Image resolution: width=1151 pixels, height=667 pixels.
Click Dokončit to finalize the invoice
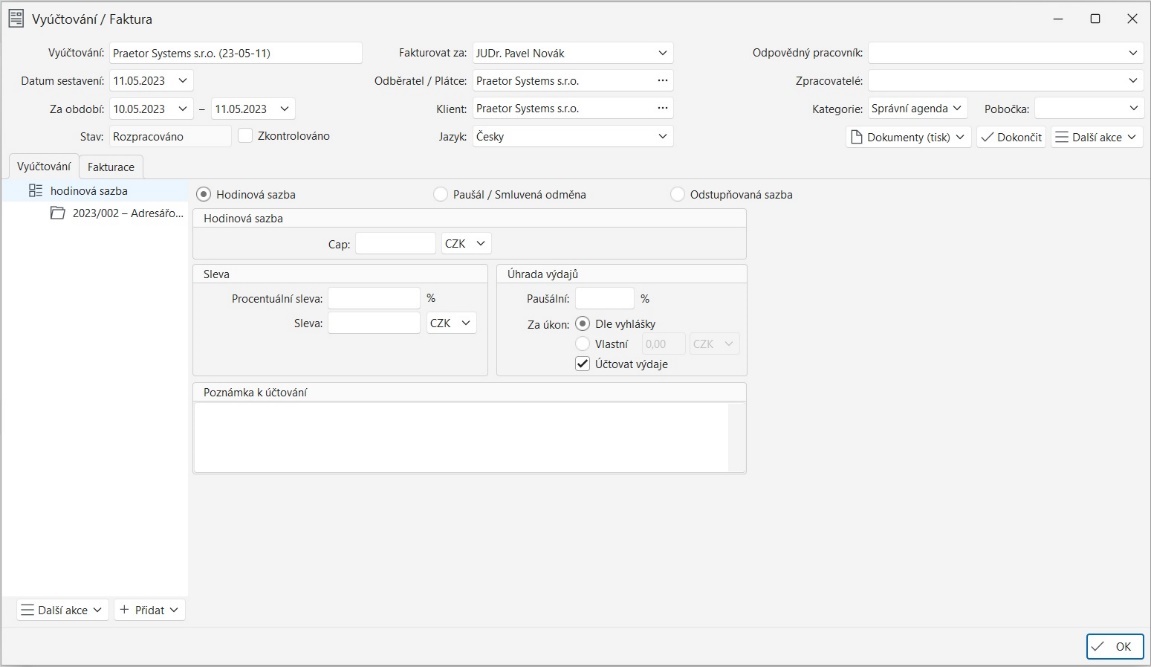[1011, 137]
